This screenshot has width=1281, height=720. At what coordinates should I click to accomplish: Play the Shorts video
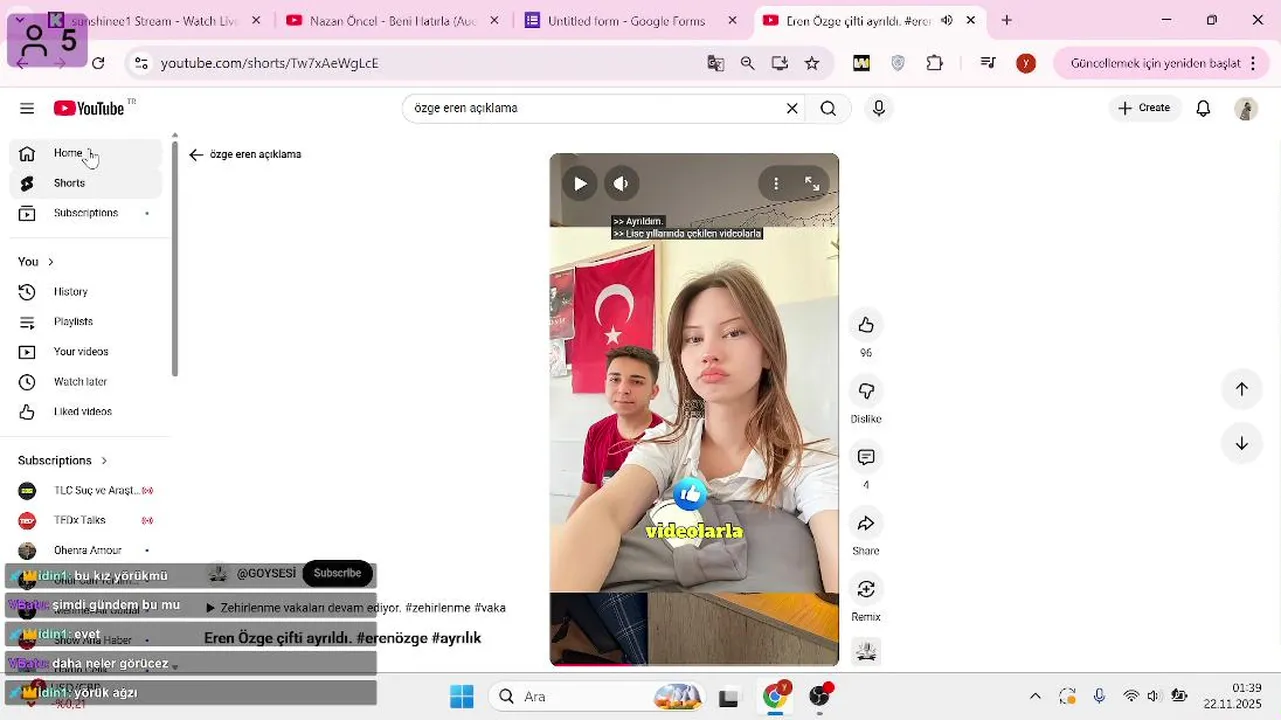580,183
